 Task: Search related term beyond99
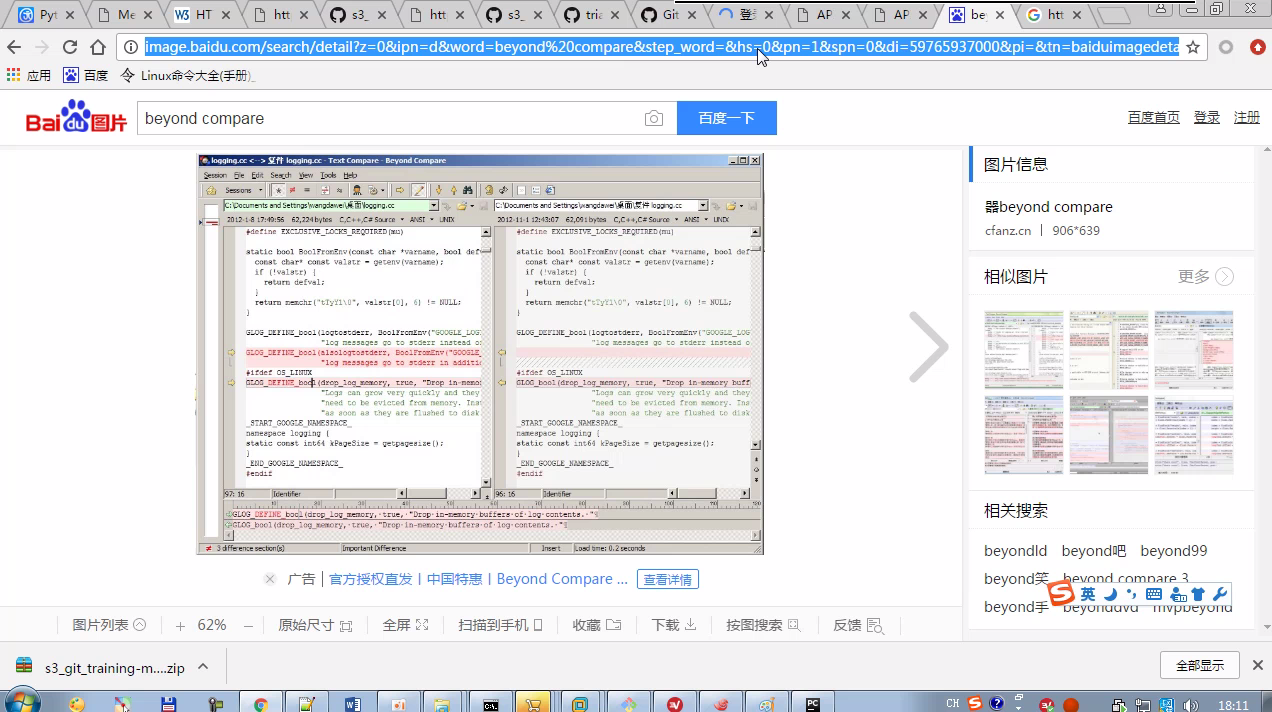pos(1174,551)
